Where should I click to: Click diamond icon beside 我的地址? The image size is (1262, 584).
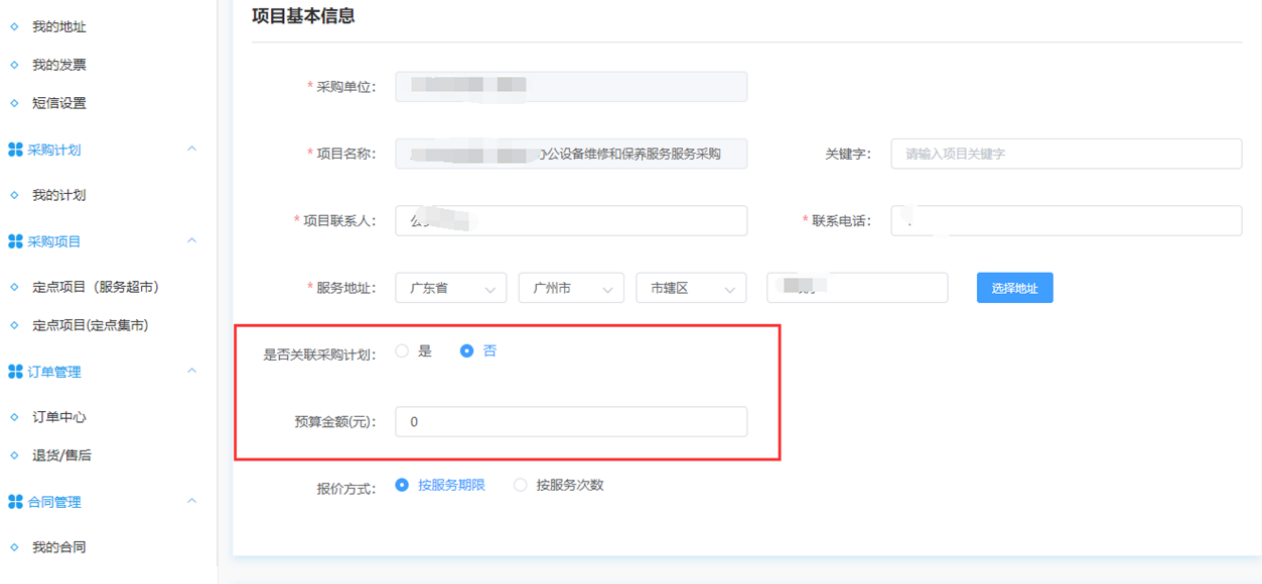point(14,27)
